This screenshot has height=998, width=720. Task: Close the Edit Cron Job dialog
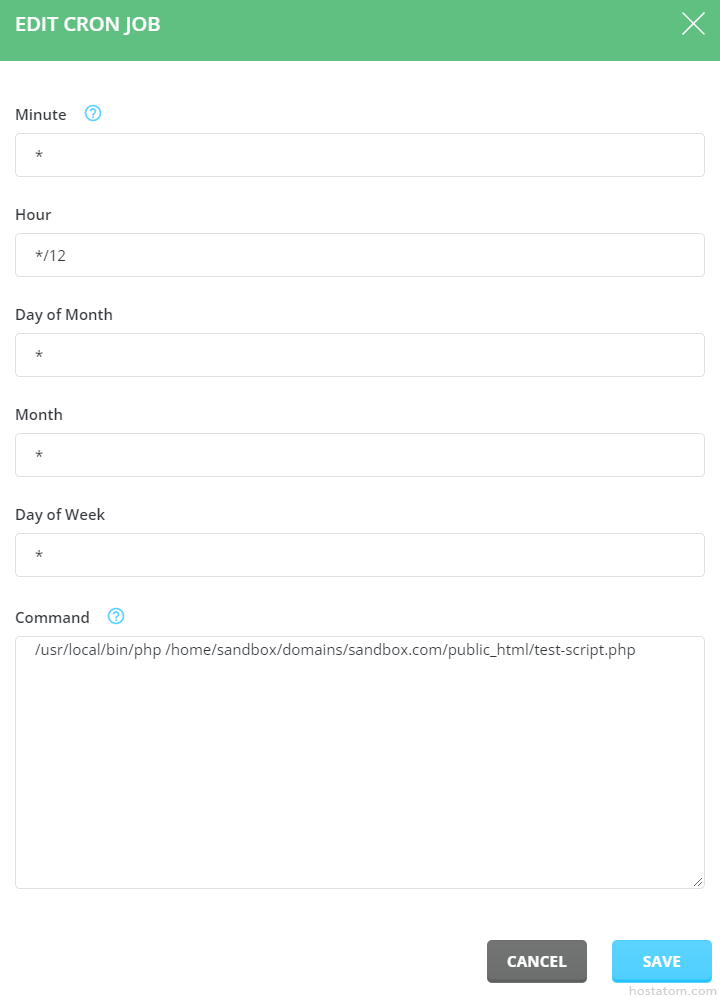(x=693, y=24)
